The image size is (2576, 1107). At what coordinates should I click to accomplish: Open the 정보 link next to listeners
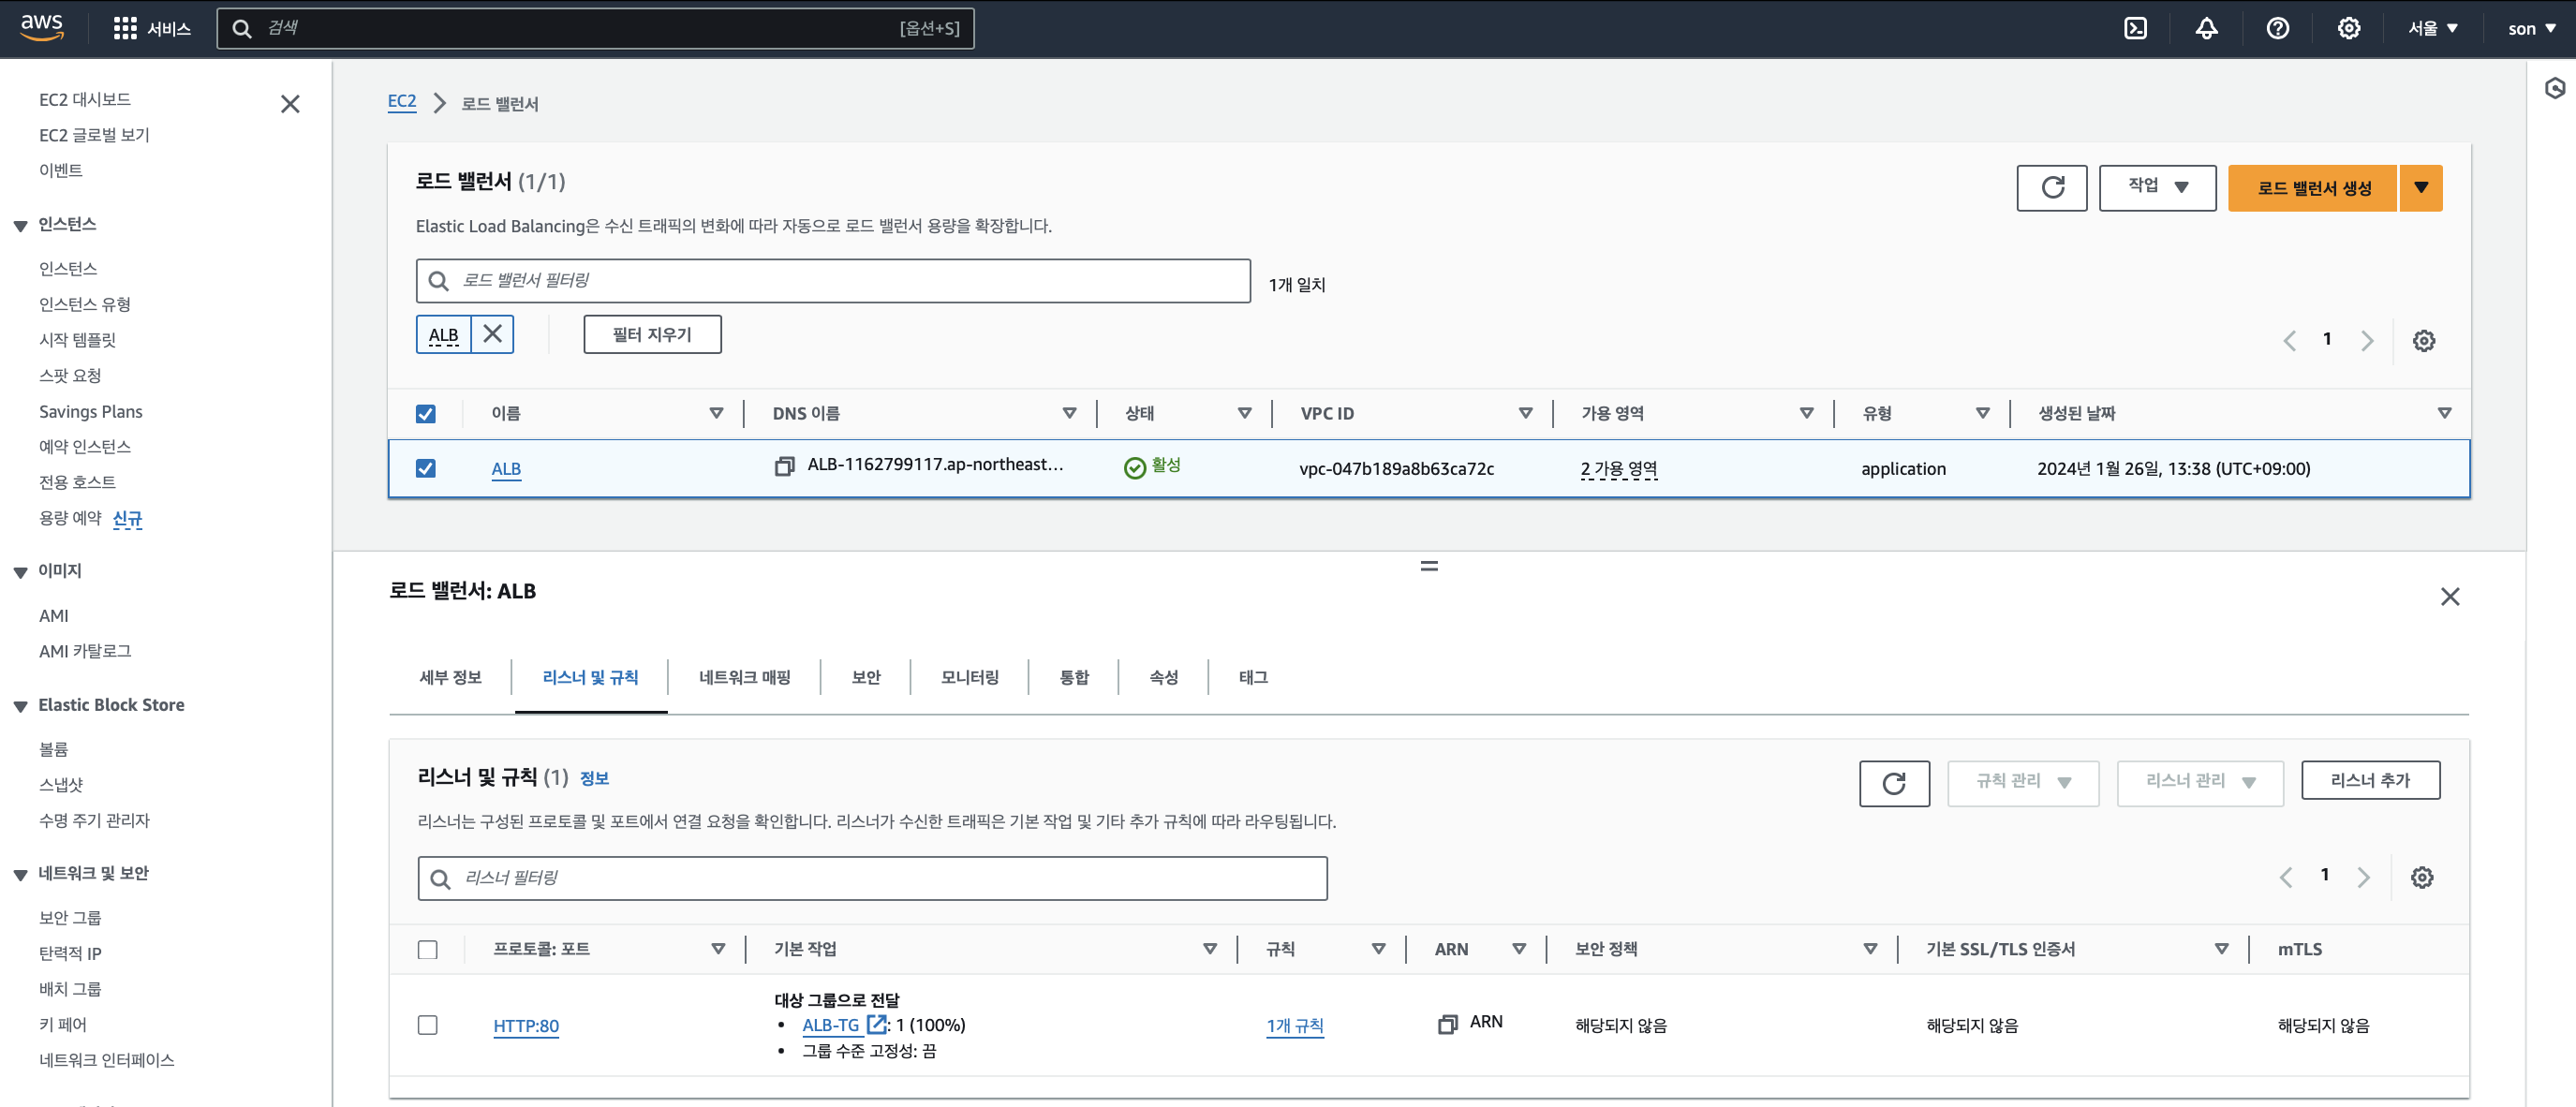[594, 779]
